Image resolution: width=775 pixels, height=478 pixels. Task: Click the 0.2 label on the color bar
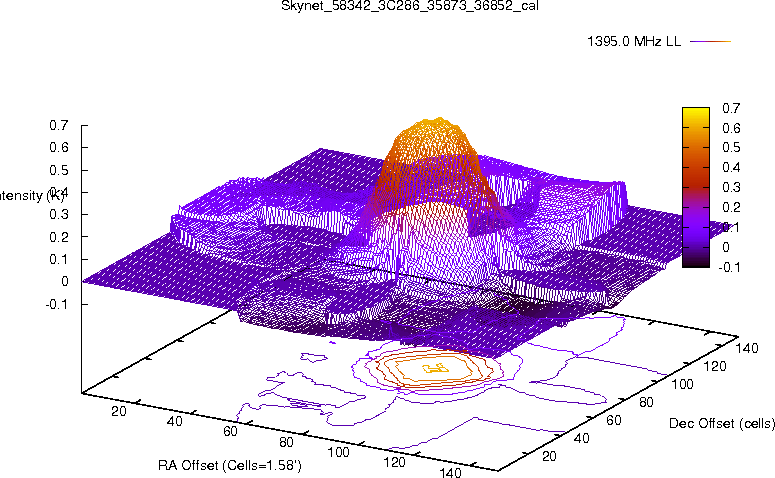pyautogui.click(x=731, y=207)
